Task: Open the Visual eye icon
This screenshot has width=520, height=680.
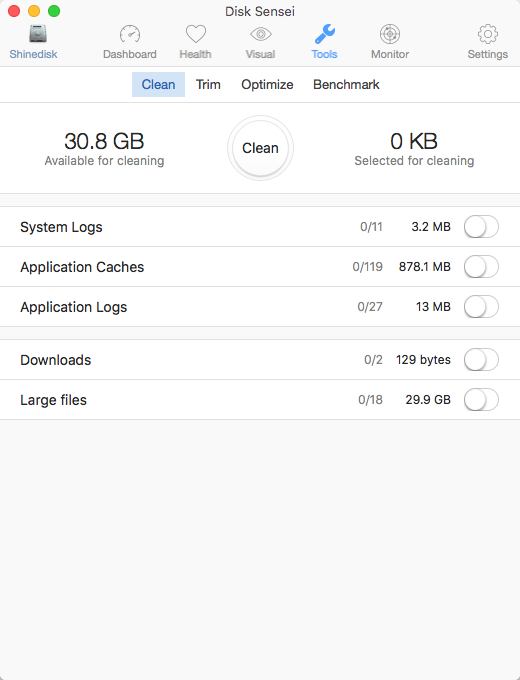Action: (x=260, y=34)
